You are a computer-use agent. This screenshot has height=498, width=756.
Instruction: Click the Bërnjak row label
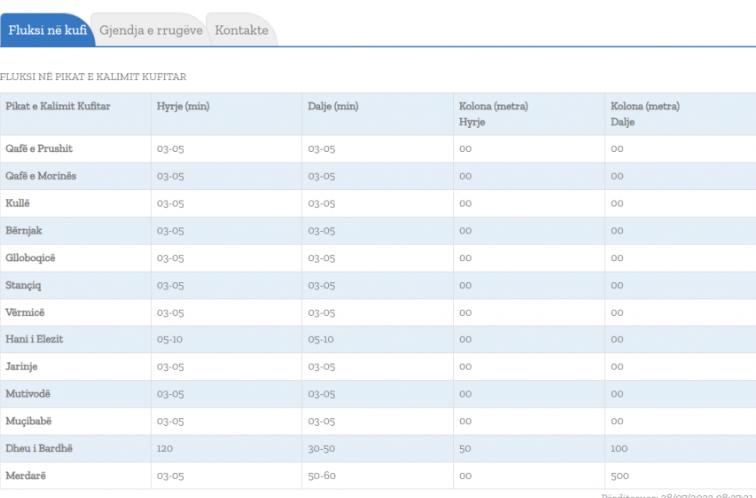[x=24, y=231]
